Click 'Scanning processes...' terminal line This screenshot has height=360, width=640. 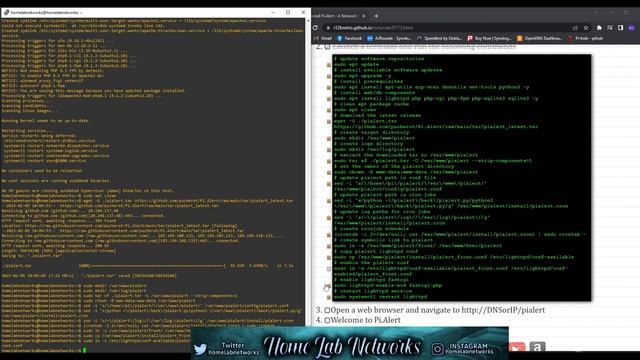click(24, 101)
